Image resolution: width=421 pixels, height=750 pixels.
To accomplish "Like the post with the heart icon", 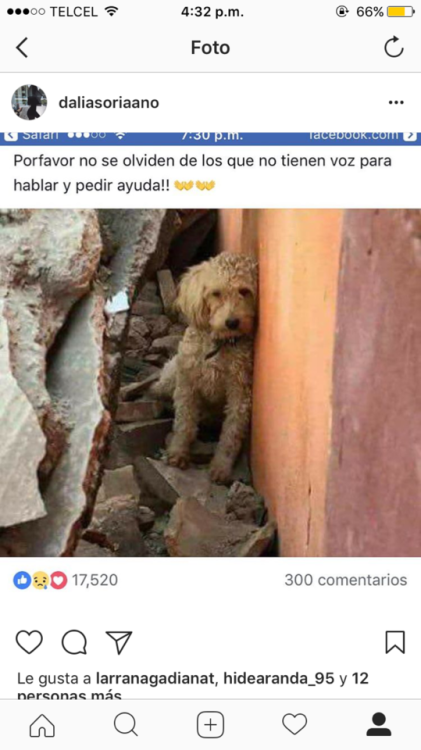I will (x=29, y=642).
